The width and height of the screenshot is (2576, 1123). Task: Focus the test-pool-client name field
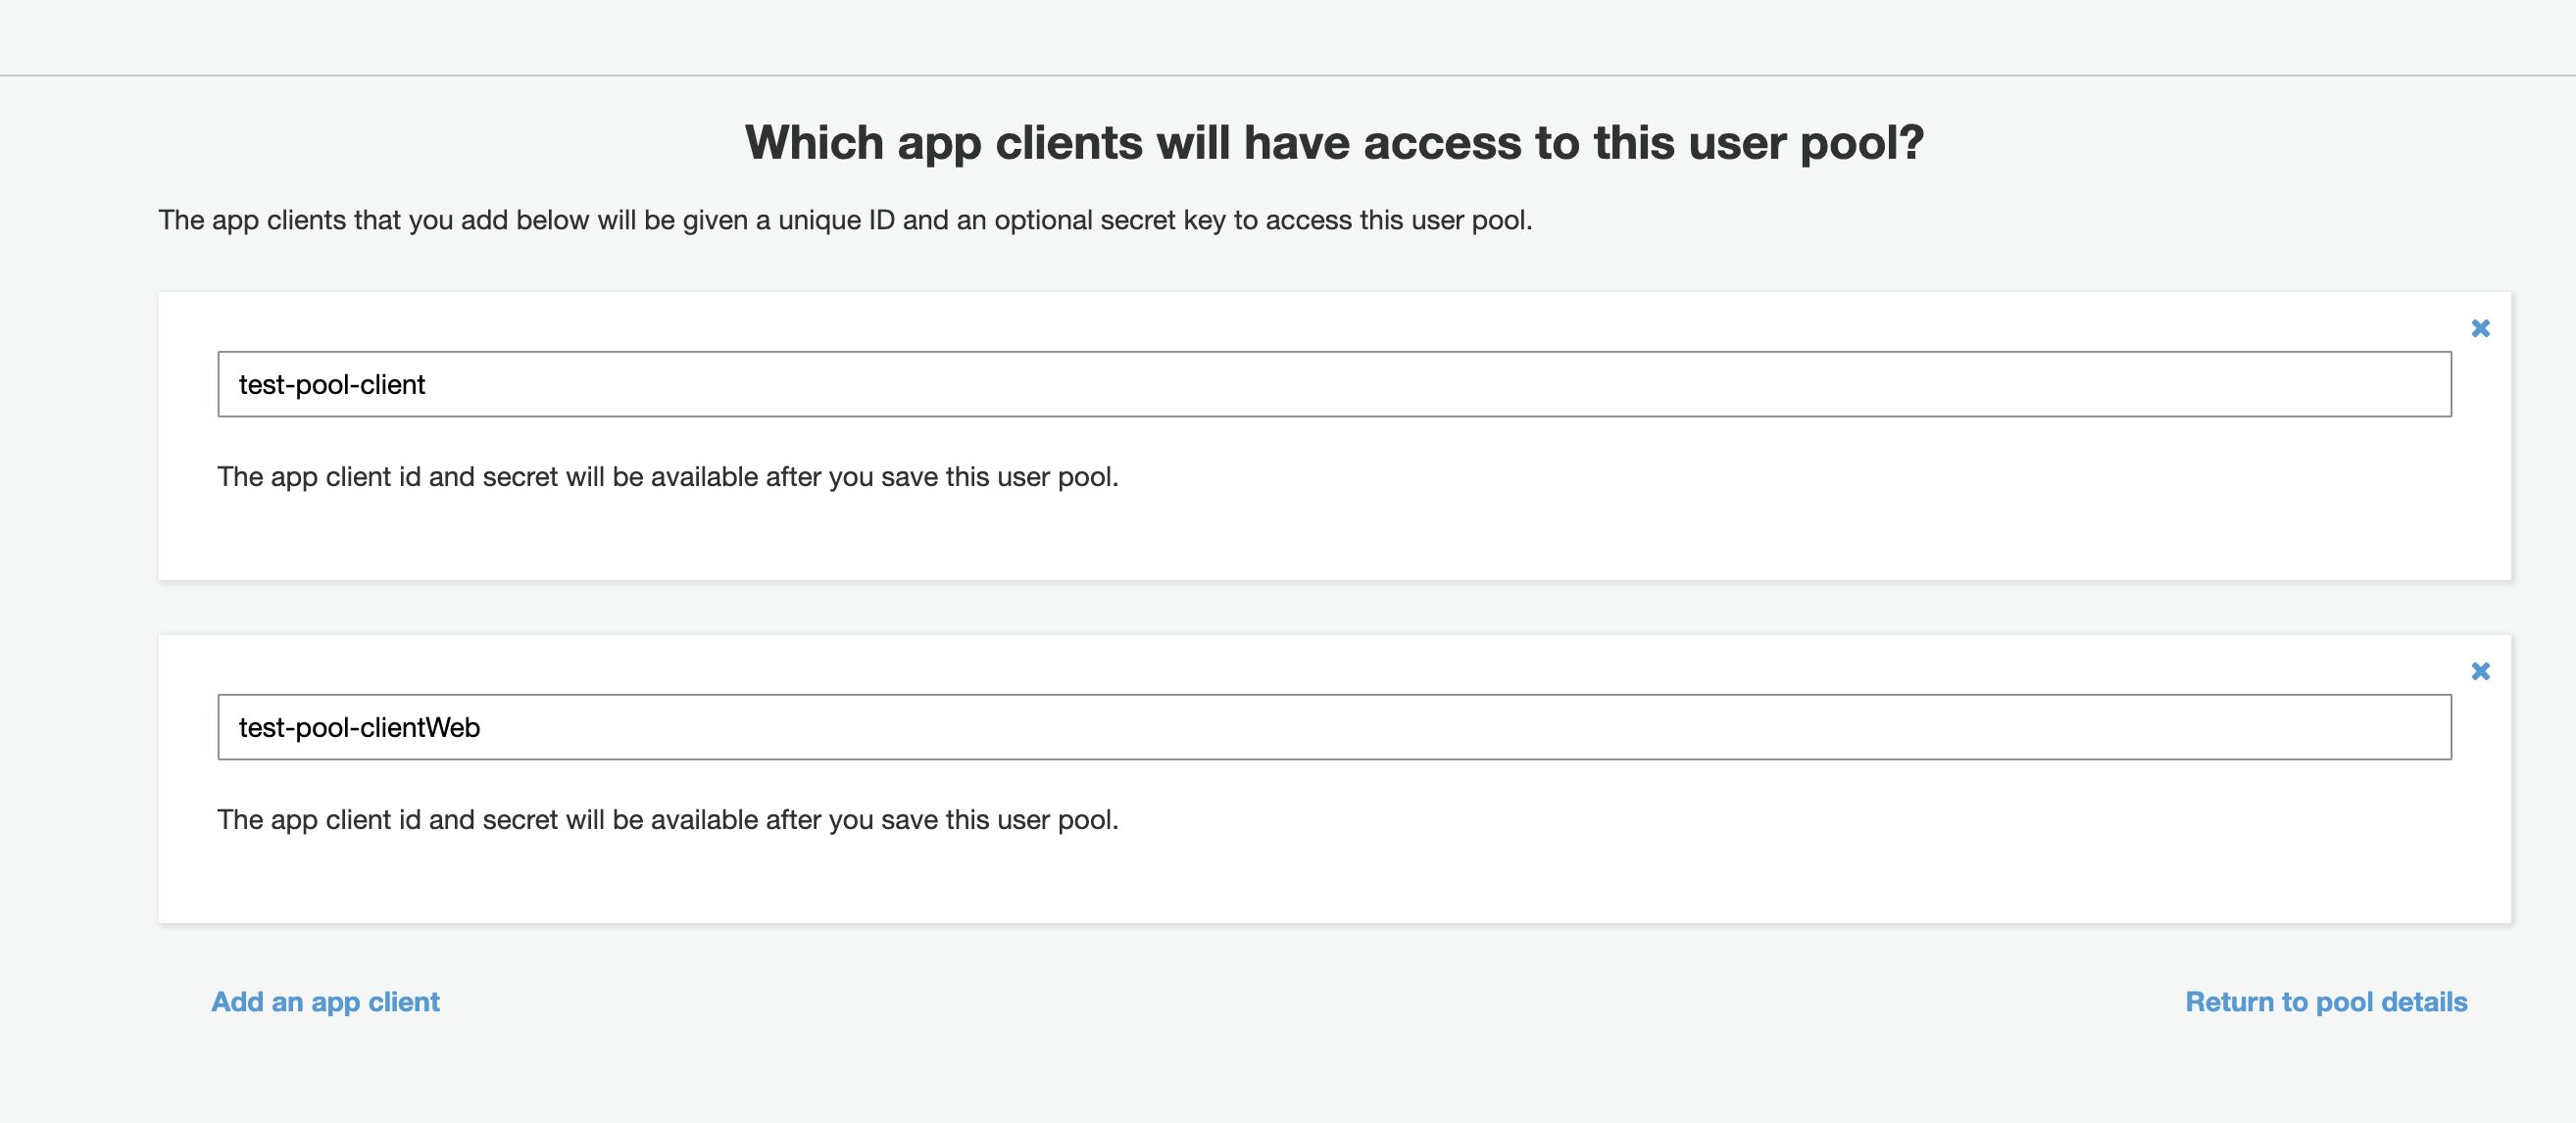1334,384
